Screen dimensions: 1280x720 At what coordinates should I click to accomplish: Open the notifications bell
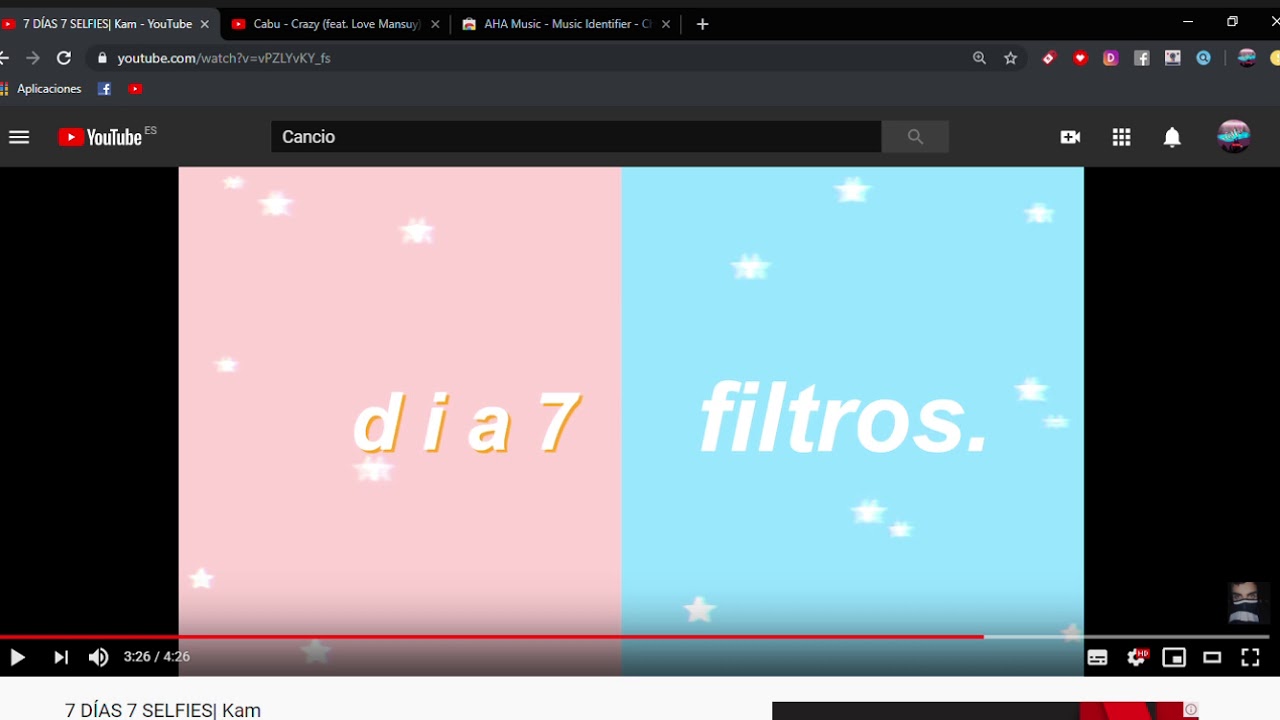tap(1172, 137)
